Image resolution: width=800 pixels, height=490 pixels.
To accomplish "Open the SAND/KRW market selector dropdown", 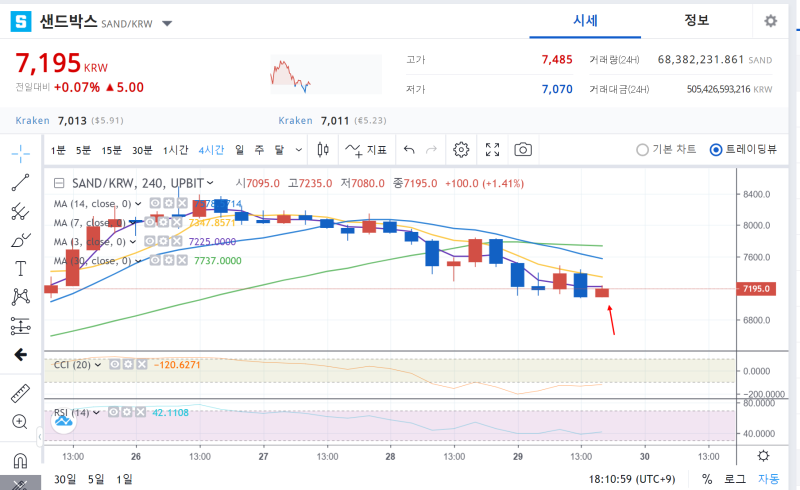I will 167,23.
